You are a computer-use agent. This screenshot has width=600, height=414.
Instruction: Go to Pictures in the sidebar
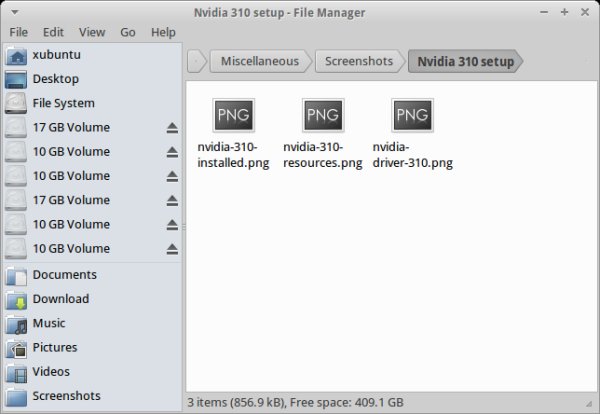pyautogui.click(x=92, y=347)
